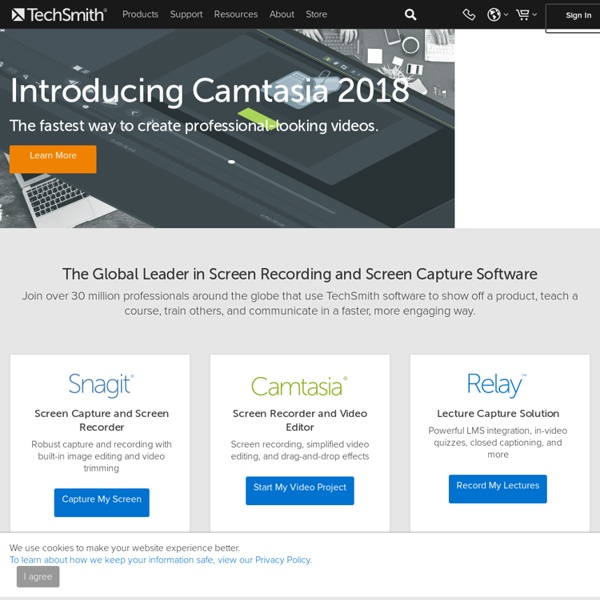Click the orange Learn More button
Viewport: 600px width, 600px height.
pos(53,159)
